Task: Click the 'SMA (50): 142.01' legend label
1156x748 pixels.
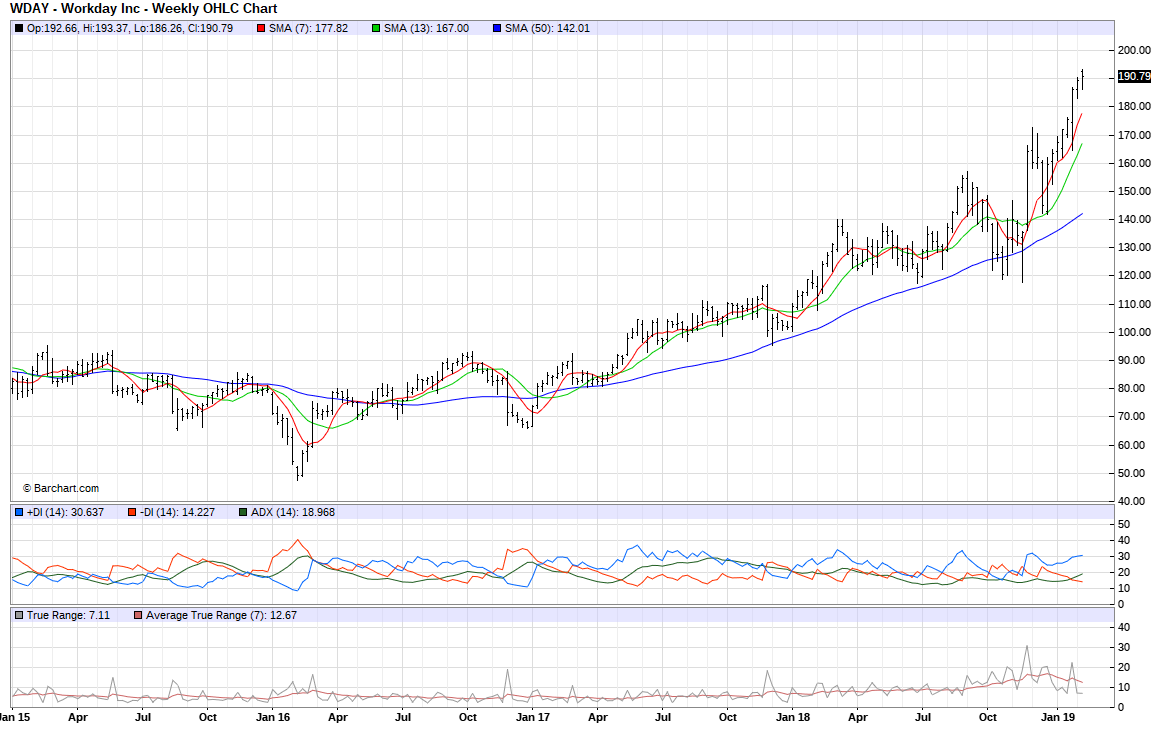Action: click(x=547, y=29)
